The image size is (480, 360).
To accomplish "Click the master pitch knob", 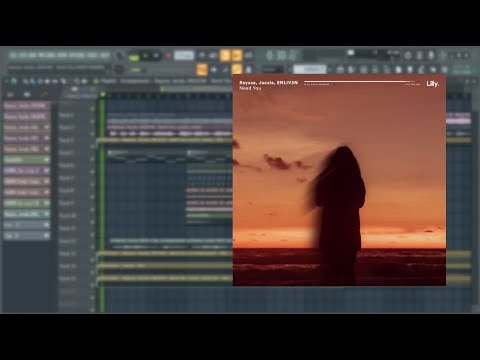I will coord(118,70).
